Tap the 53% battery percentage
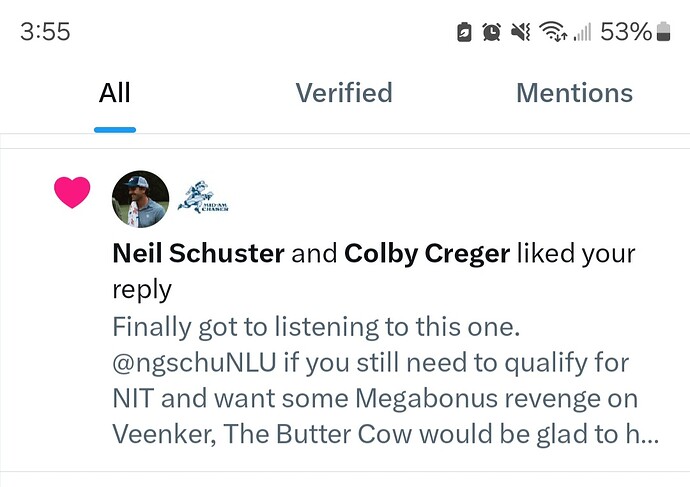Viewport: 690px width, 487px height. point(626,32)
